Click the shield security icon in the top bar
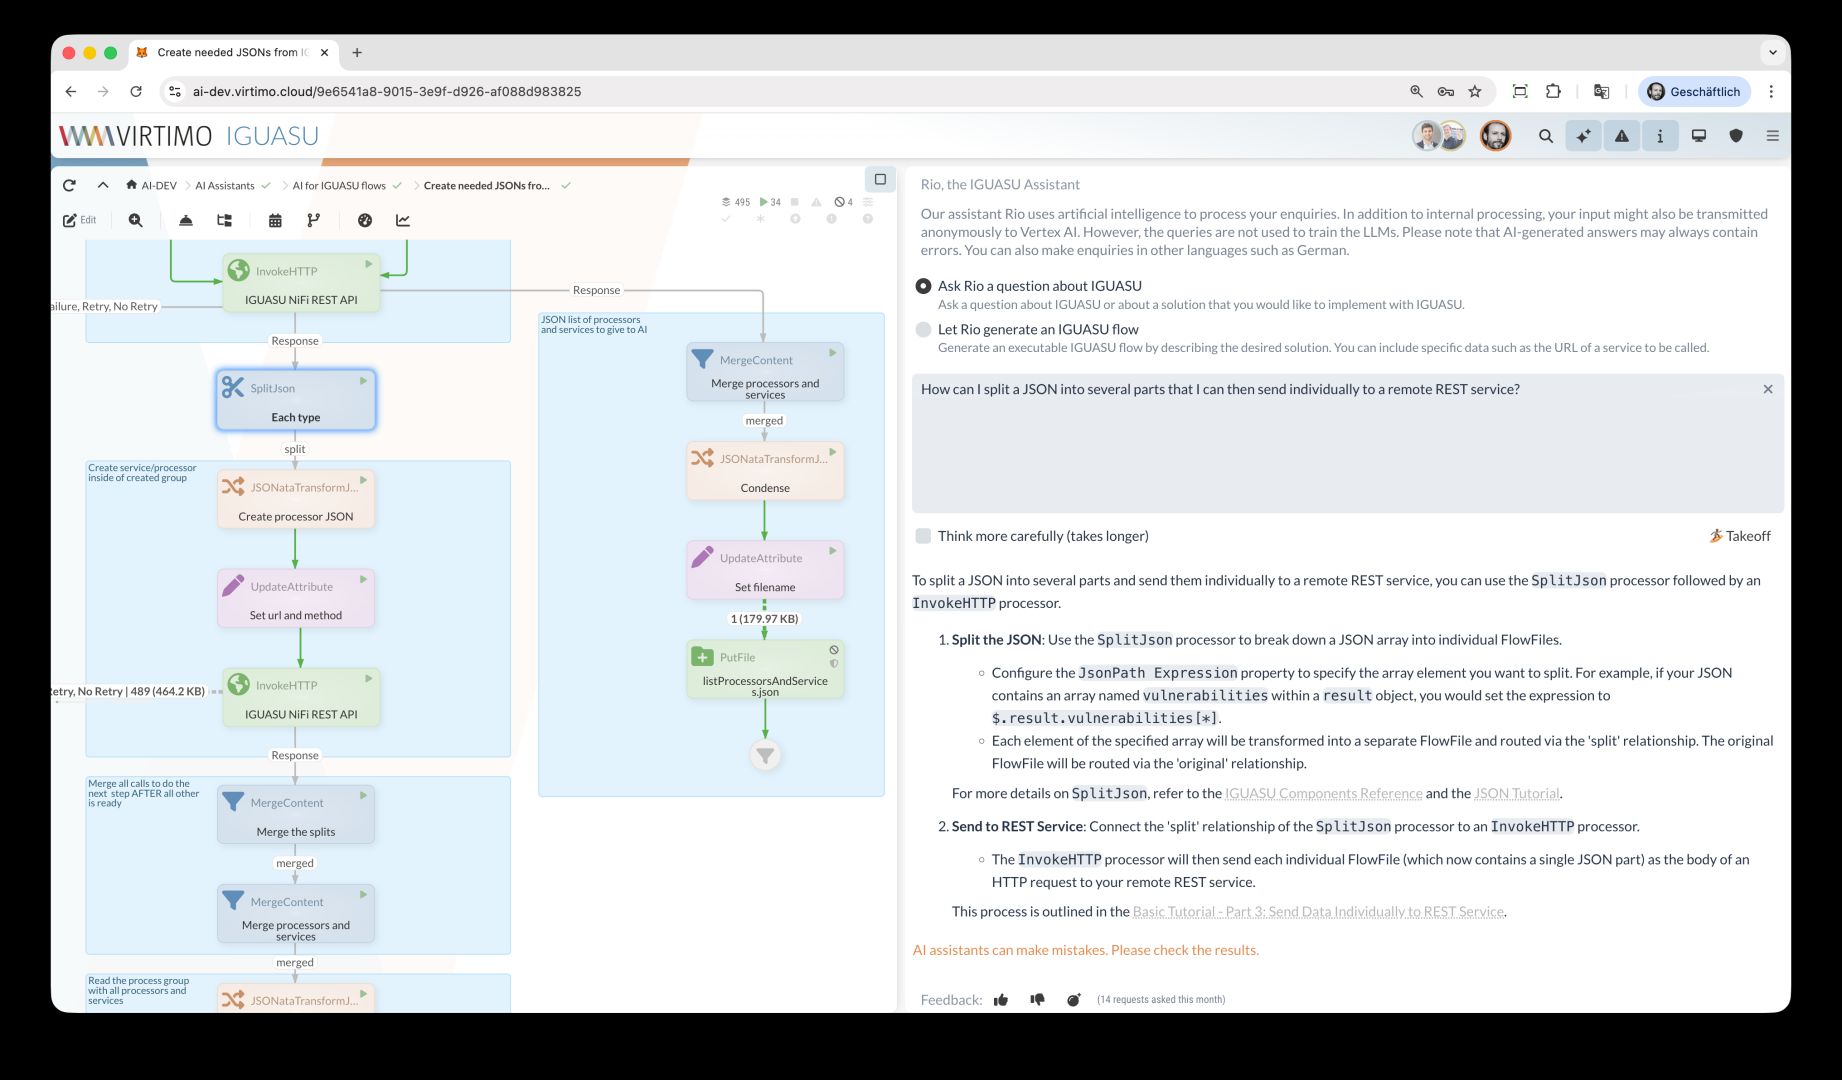 pyautogui.click(x=1735, y=136)
